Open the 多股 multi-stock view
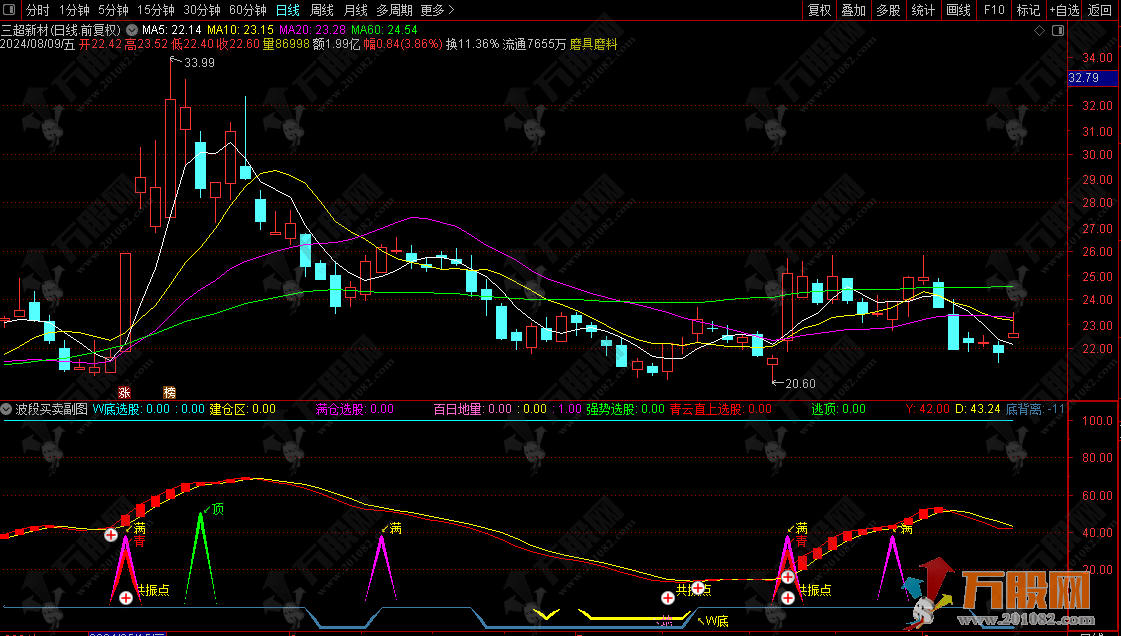This screenshot has width=1121, height=636. tap(888, 10)
